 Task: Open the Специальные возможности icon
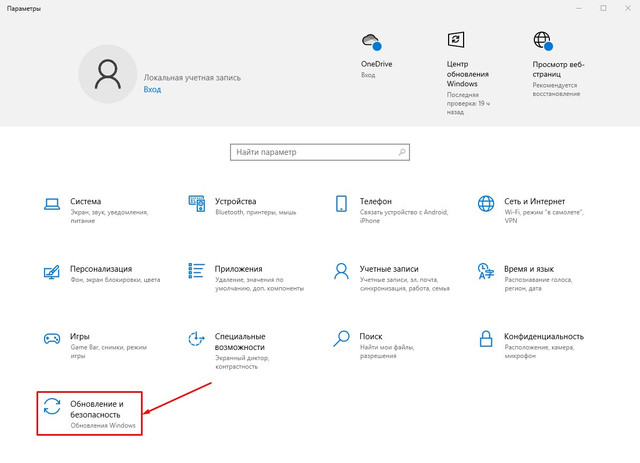[x=197, y=341]
